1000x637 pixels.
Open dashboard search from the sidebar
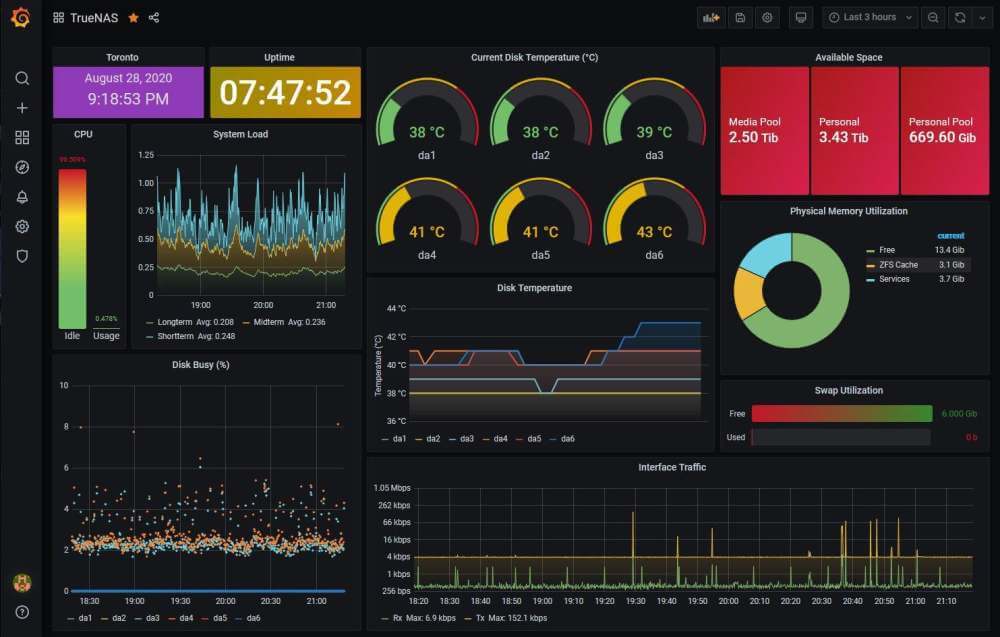[x=21, y=78]
